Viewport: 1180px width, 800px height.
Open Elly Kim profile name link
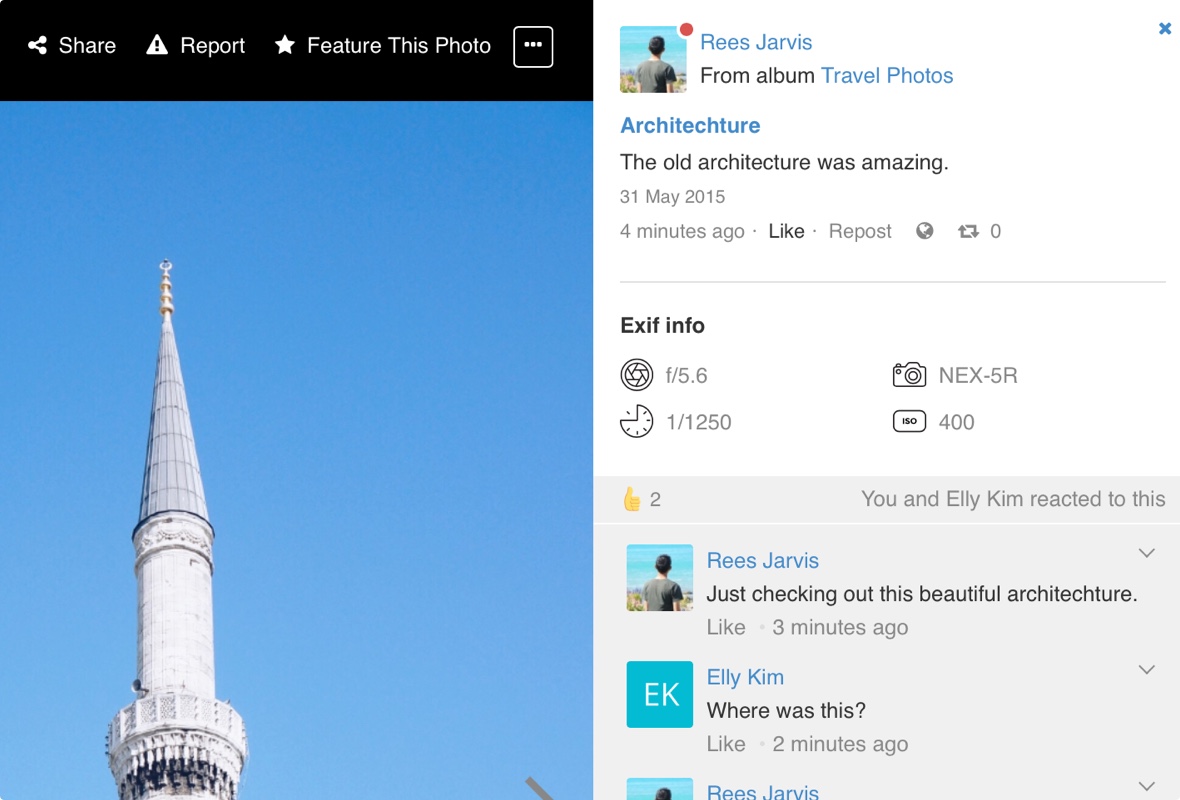(745, 677)
